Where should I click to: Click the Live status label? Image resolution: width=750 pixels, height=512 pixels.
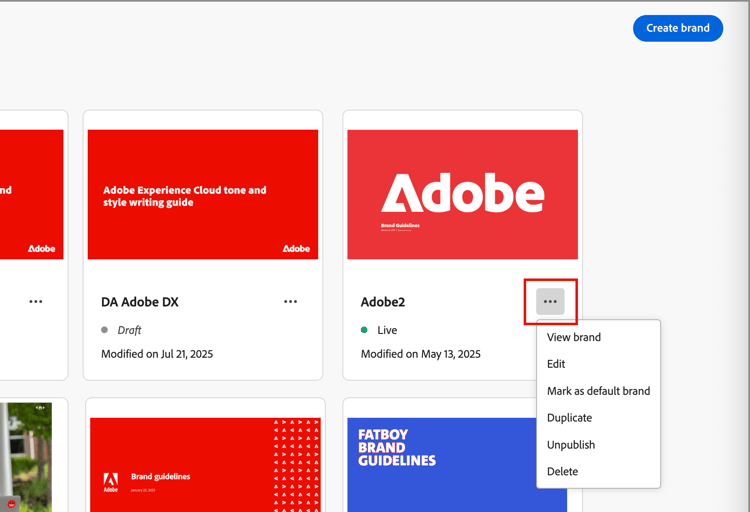tap(387, 330)
